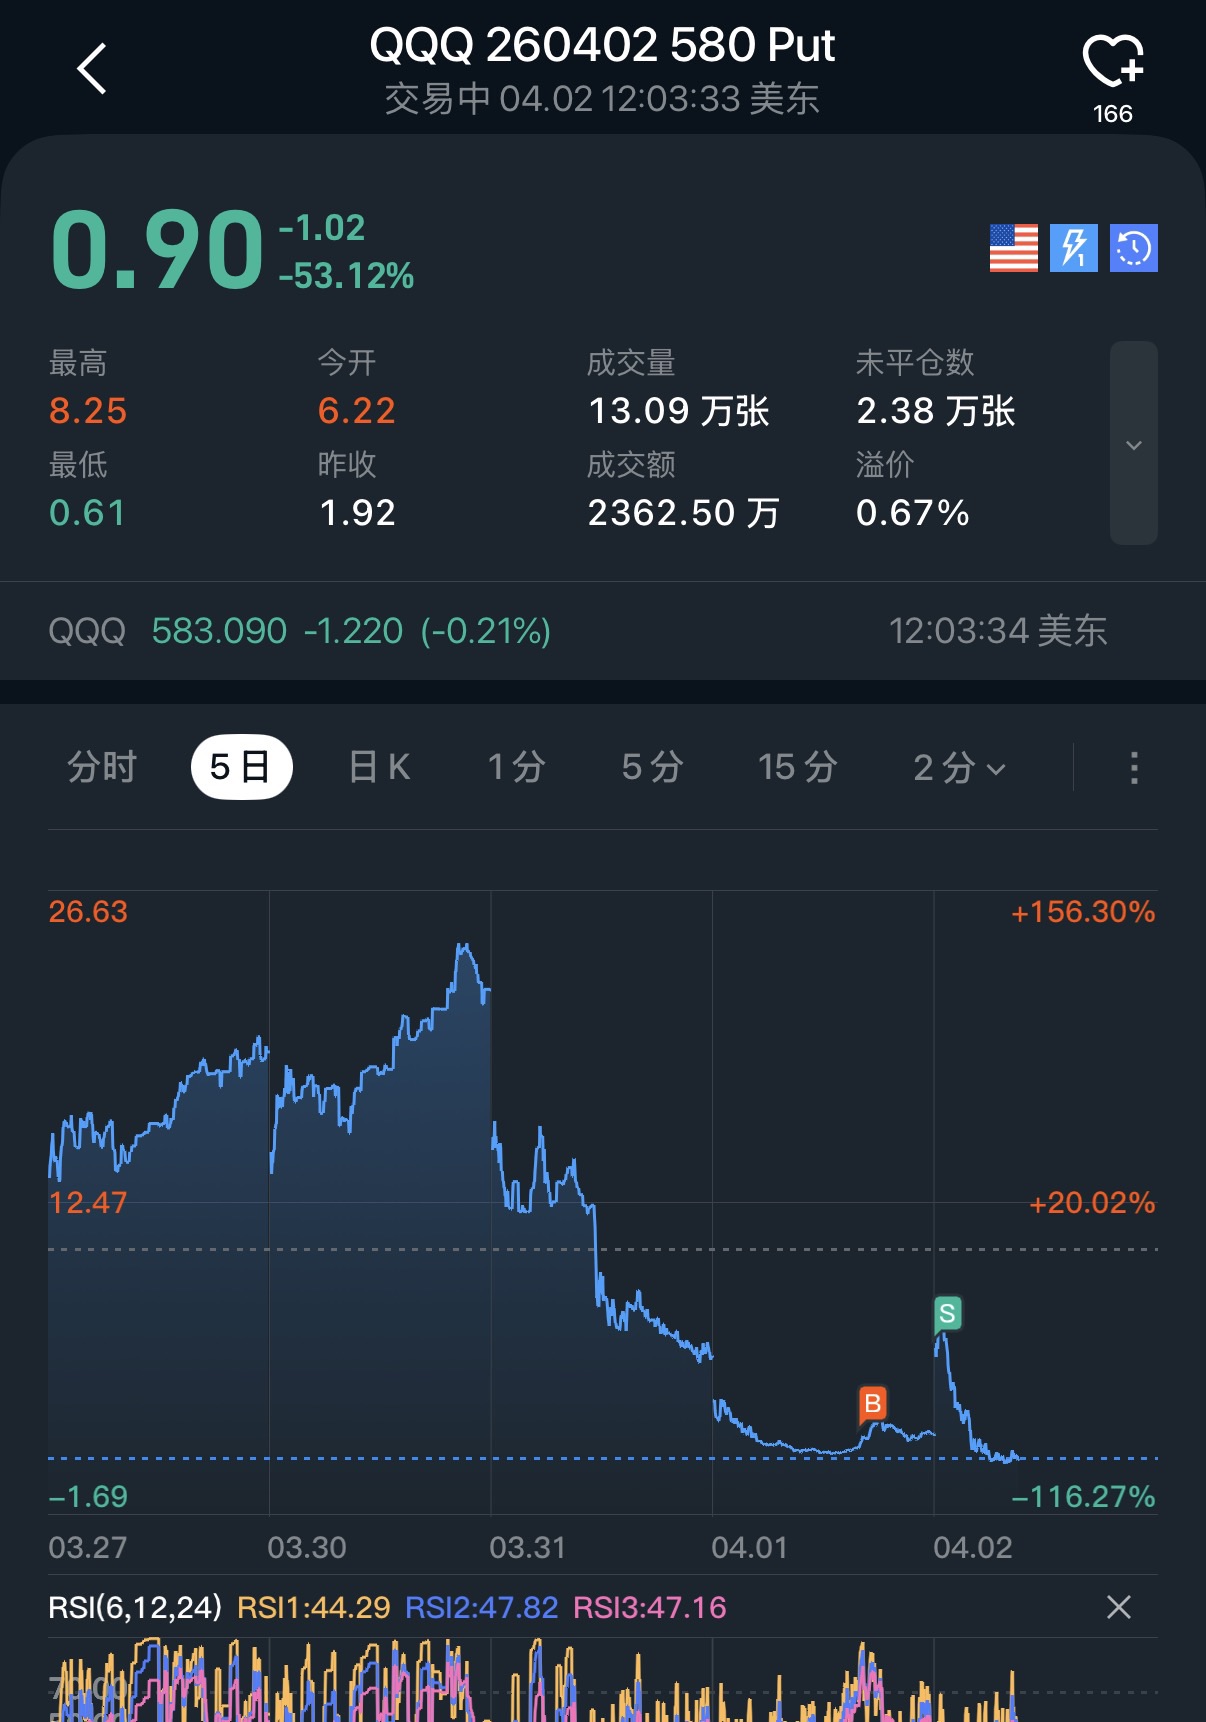The width and height of the screenshot is (1206, 1722).
Task: Tap the back arrow icon
Action: pos(92,69)
